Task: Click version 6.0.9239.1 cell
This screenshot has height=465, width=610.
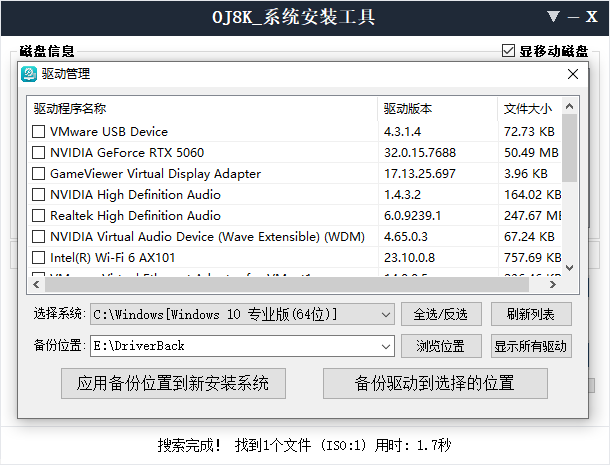Action: pos(413,216)
